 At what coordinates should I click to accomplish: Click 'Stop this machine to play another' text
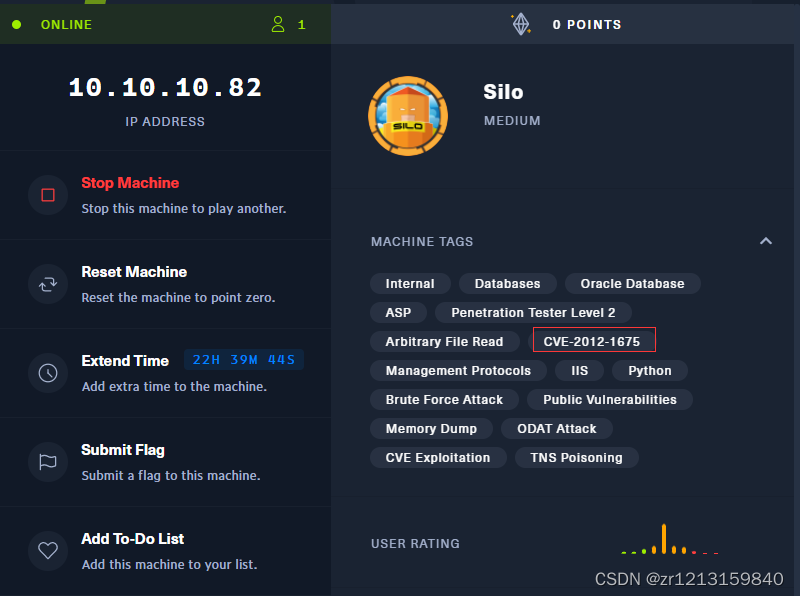(x=184, y=209)
